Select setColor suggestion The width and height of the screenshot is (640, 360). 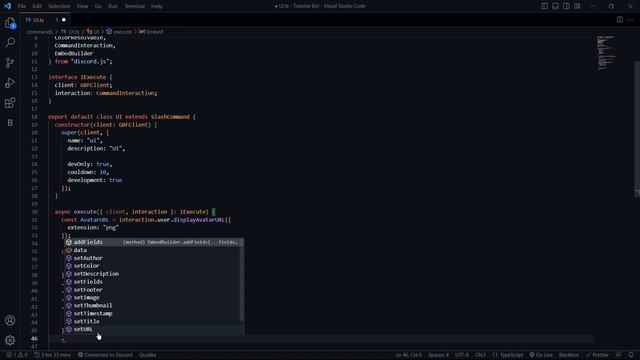coord(154,266)
